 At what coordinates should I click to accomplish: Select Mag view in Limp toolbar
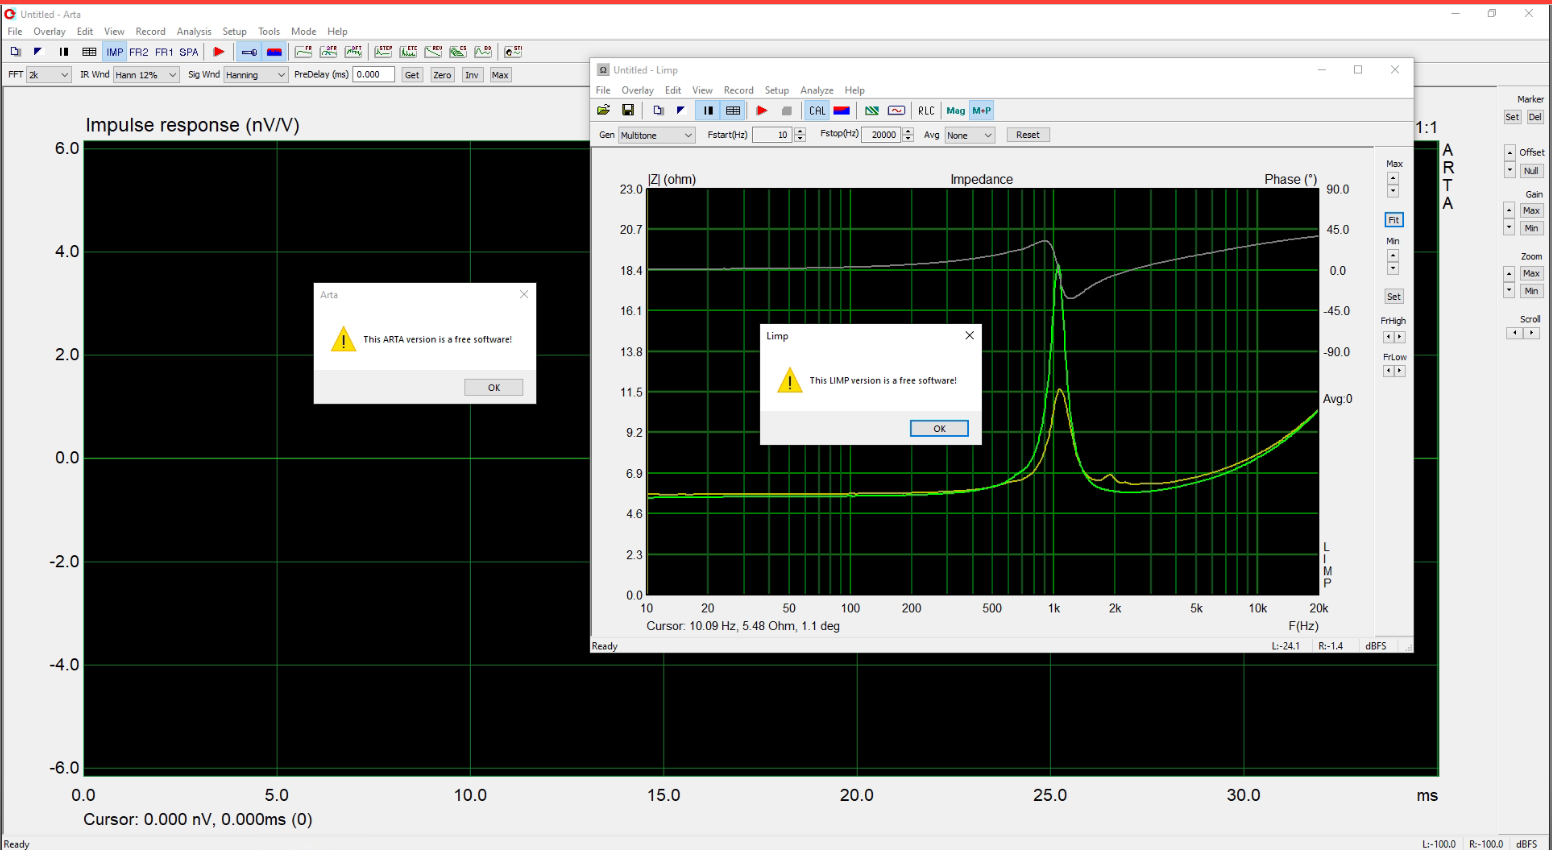[x=956, y=111]
